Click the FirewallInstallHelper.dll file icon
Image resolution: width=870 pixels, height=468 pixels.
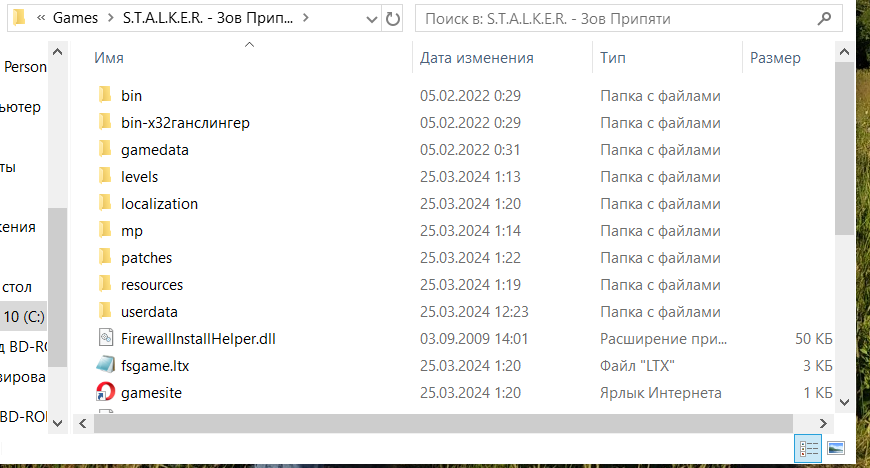tap(106, 339)
